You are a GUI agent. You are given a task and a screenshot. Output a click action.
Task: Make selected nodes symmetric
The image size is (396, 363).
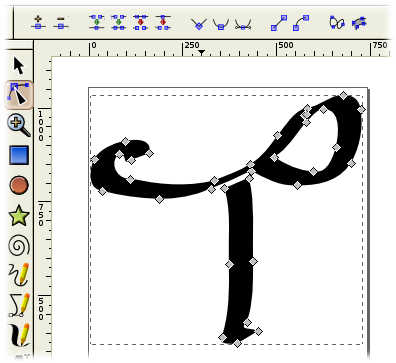243,24
